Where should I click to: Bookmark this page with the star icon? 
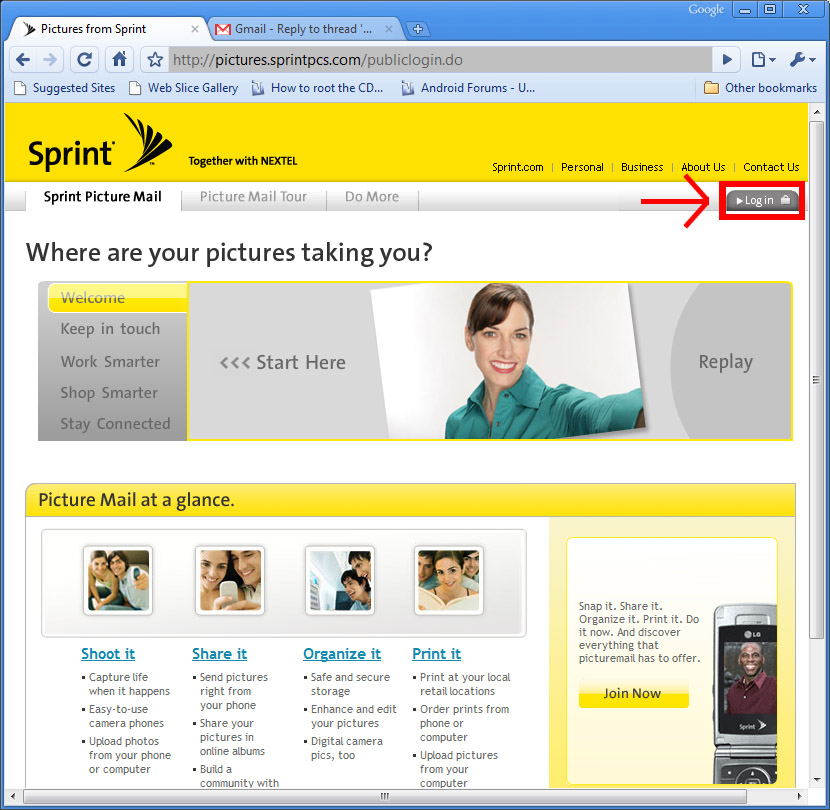155,59
